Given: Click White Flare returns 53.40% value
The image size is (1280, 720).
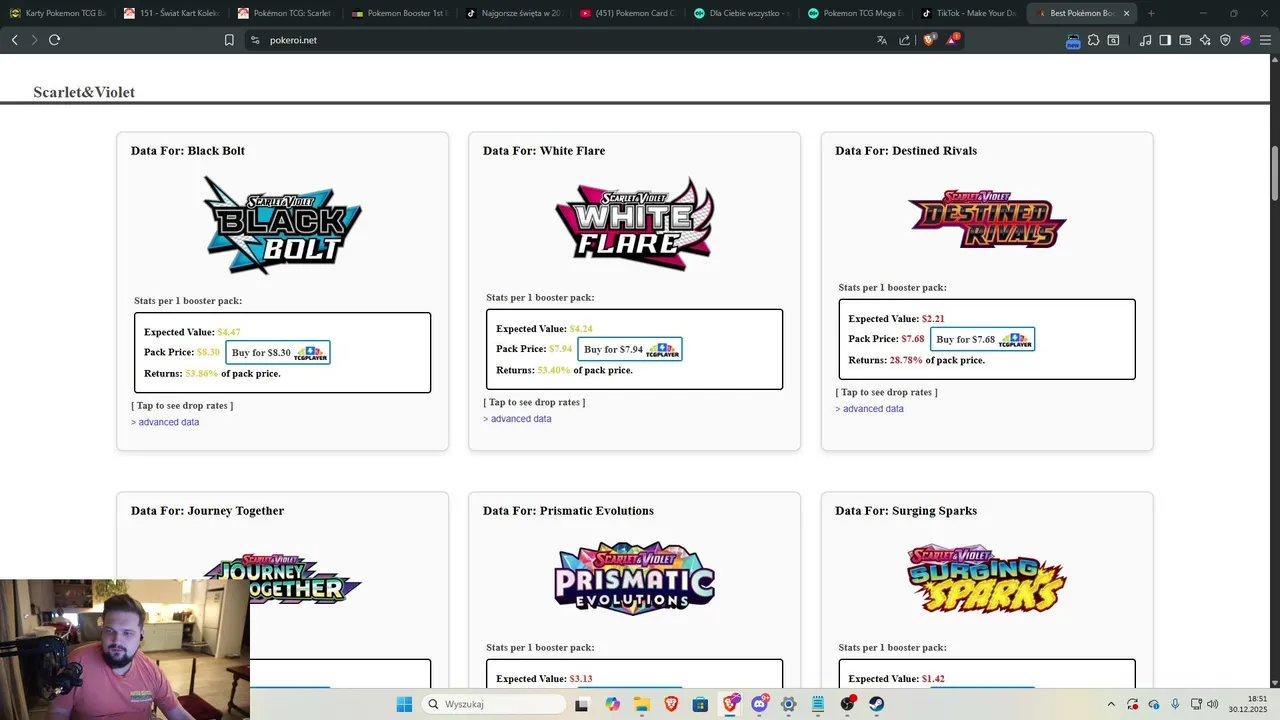Looking at the screenshot, I should tap(554, 370).
